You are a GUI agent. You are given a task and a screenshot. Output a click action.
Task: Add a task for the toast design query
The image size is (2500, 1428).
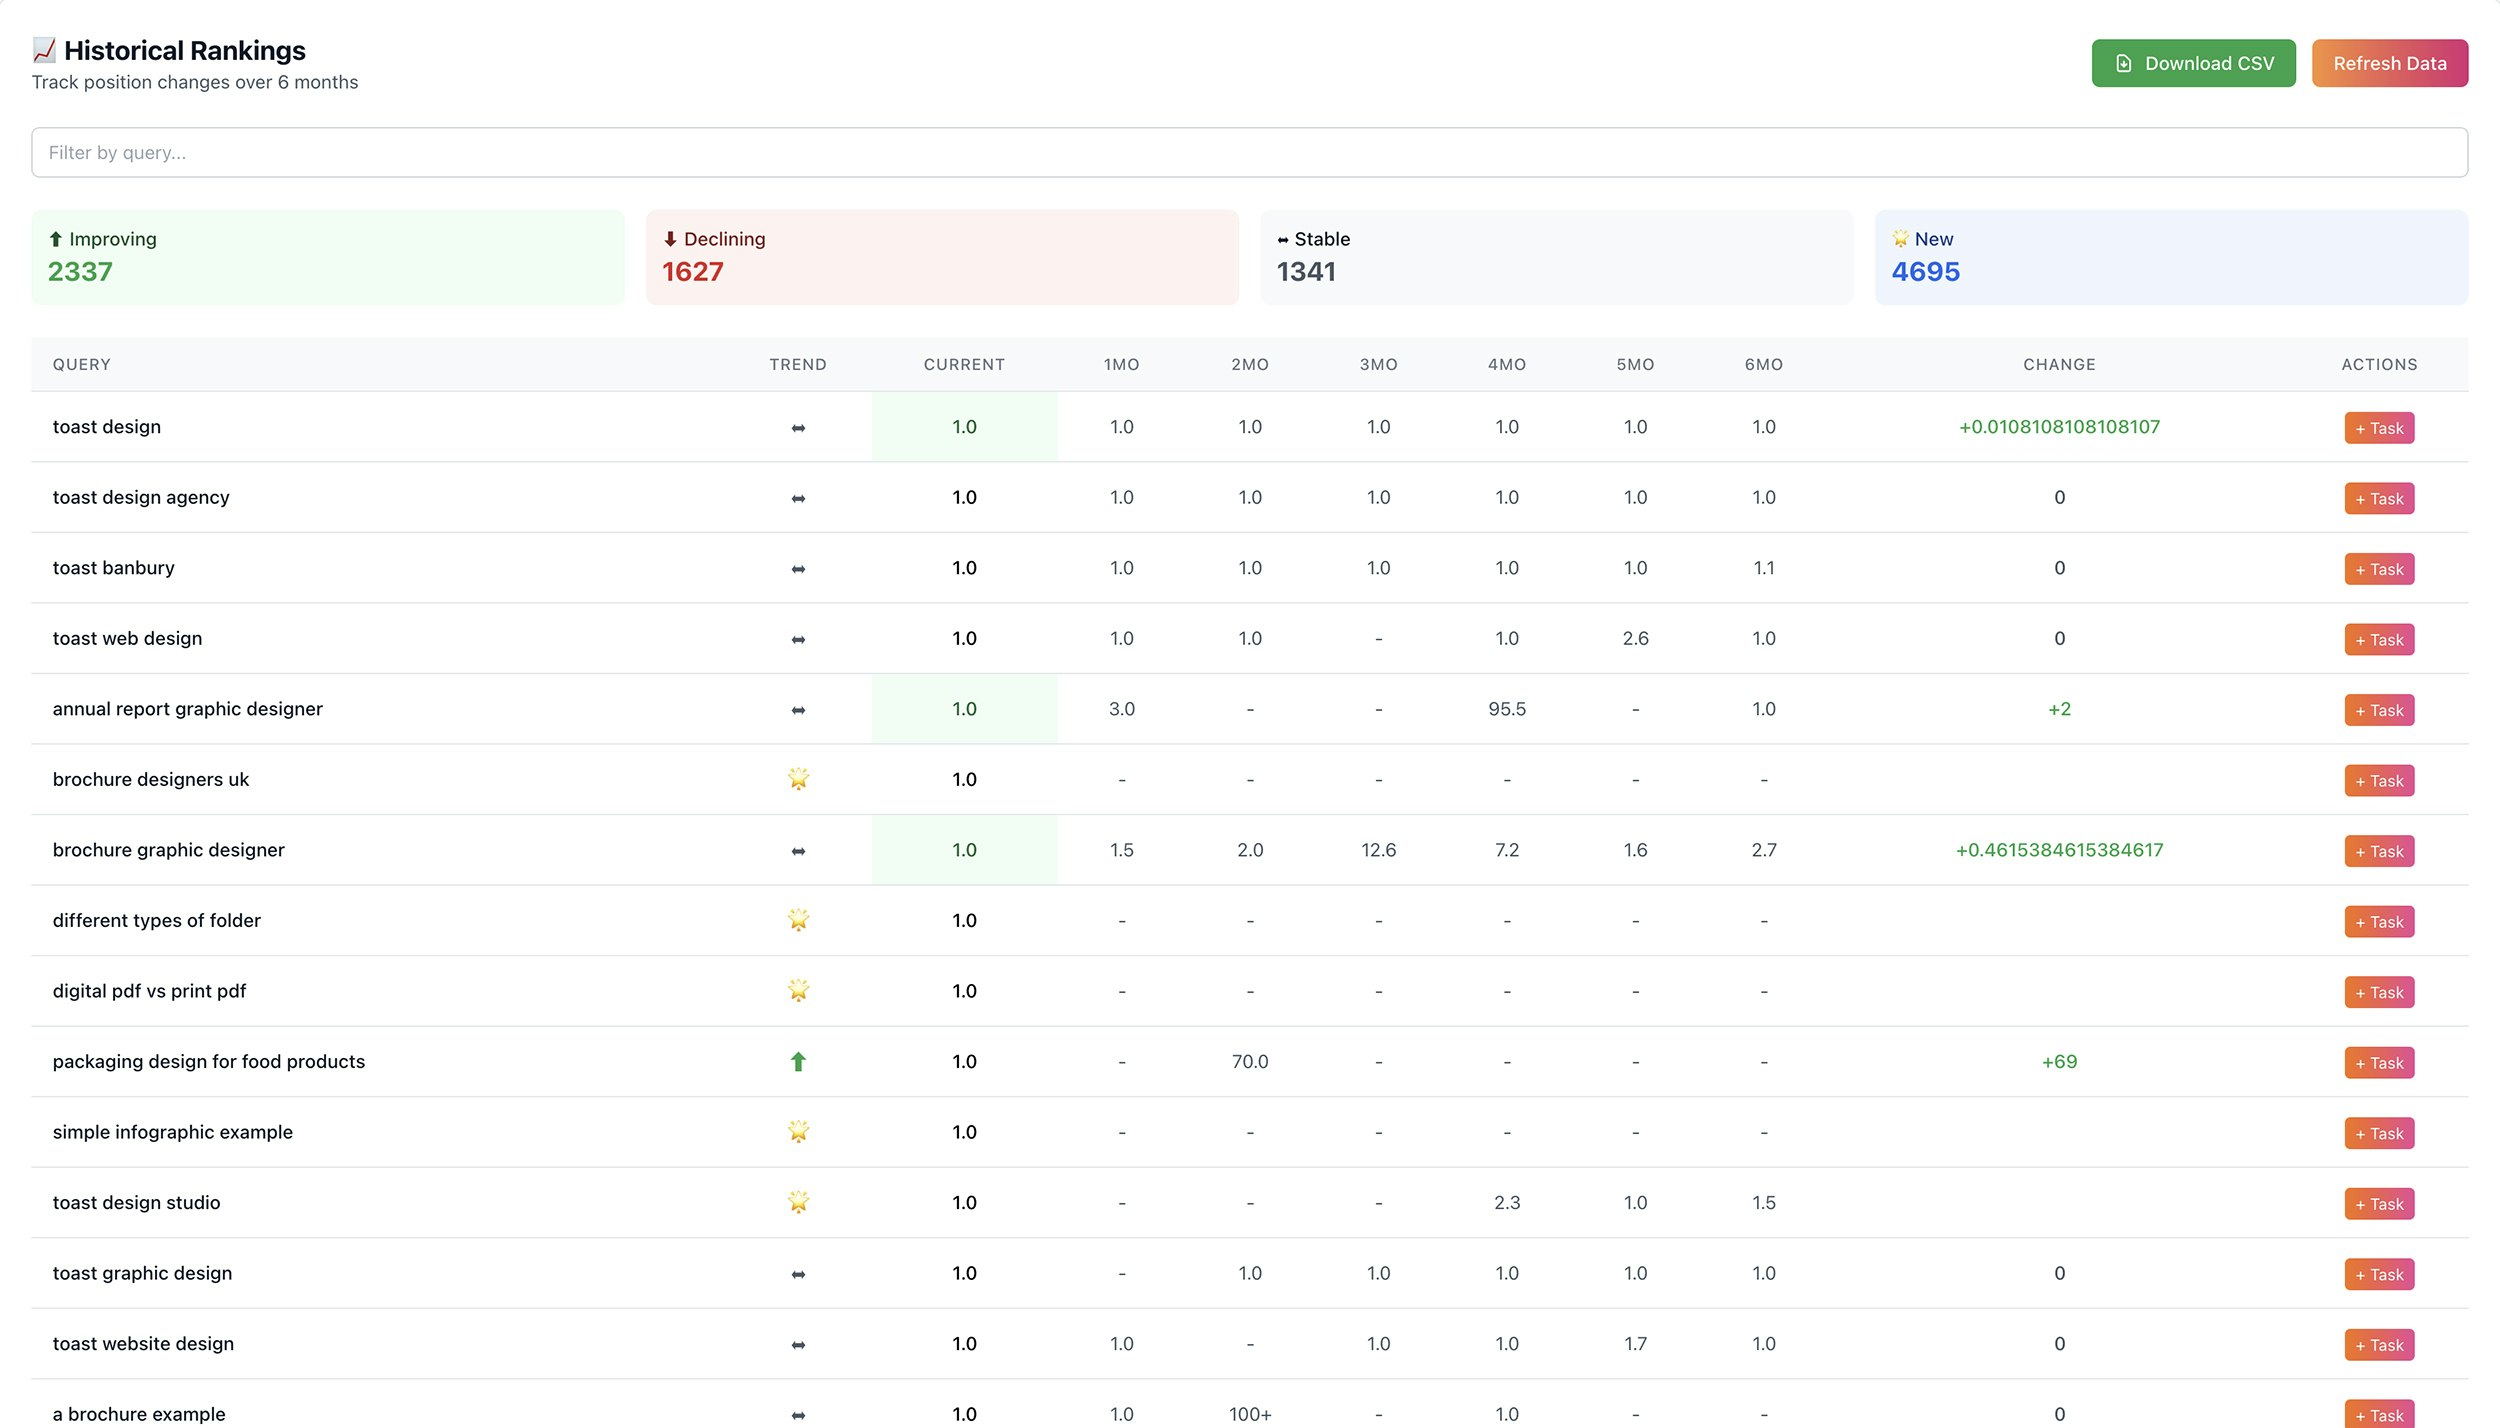2378,427
